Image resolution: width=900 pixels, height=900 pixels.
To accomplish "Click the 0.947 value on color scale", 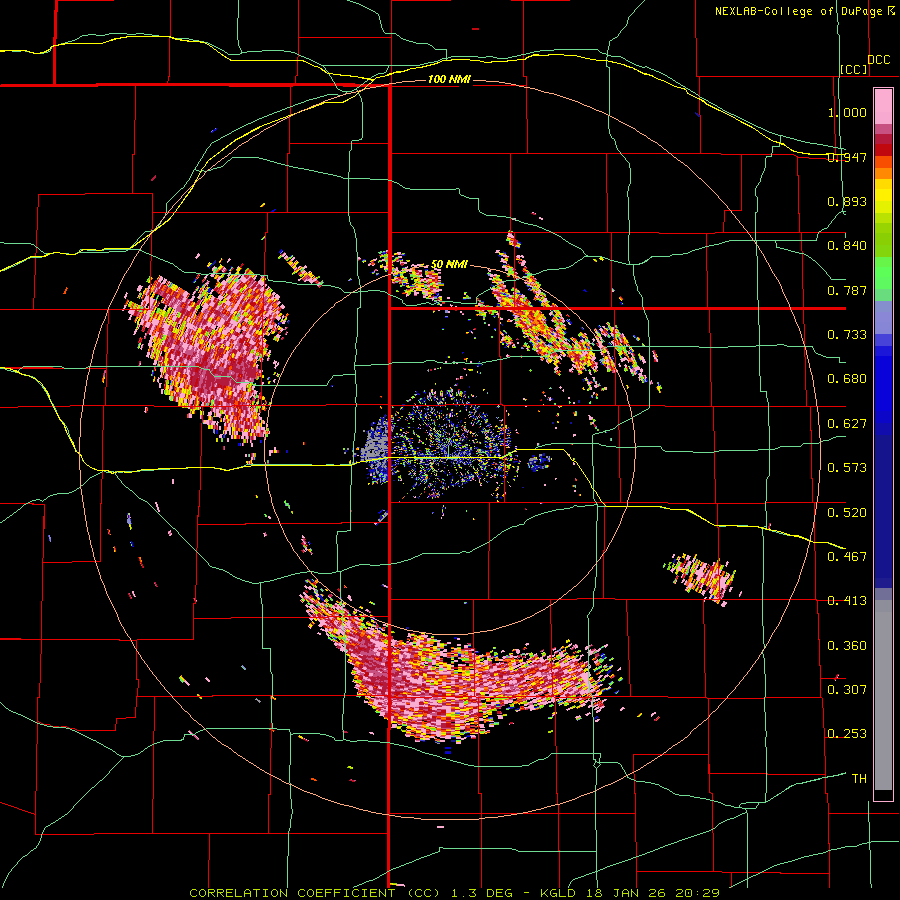I will 847,157.
